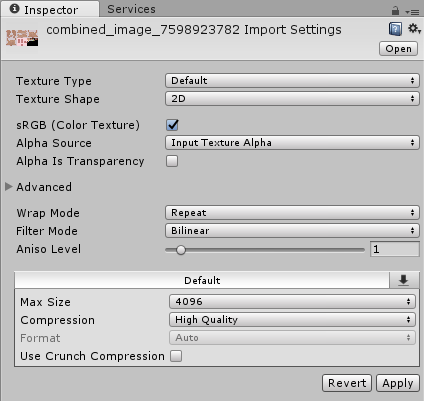Open the Max Size dropdown
The height and width of the screenshot is (401, 424).
coord(292,302)
